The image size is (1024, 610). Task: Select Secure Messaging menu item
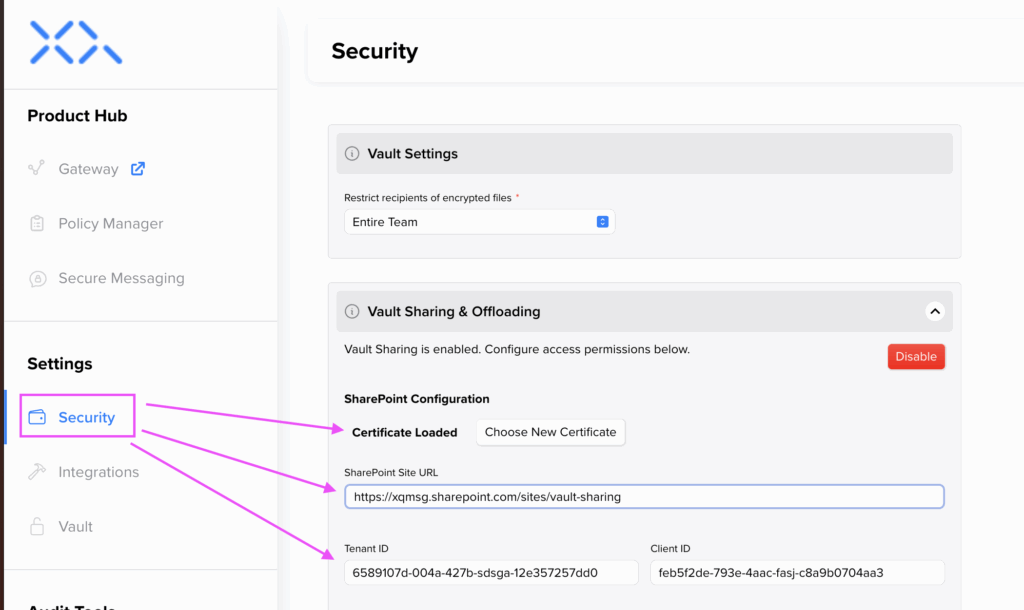121,279
